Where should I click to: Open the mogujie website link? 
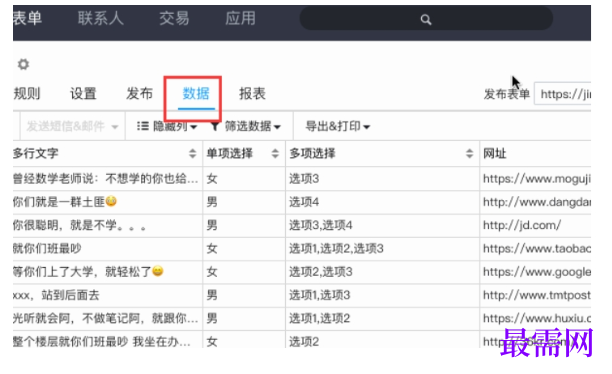[x=537, y=179]
